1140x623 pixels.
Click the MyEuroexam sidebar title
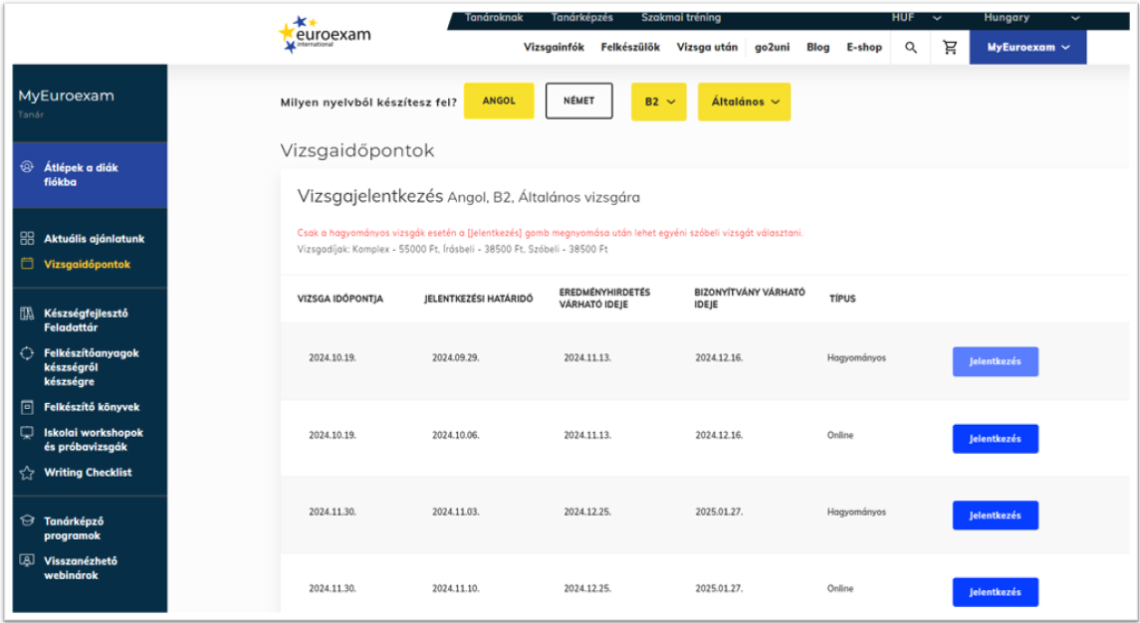pos(66,96)
